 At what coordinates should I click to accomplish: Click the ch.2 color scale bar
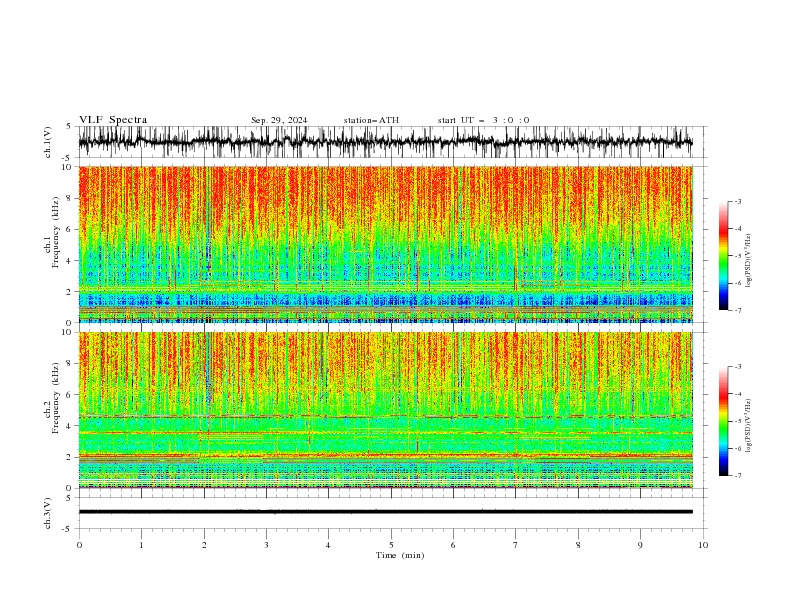[723, 421]
